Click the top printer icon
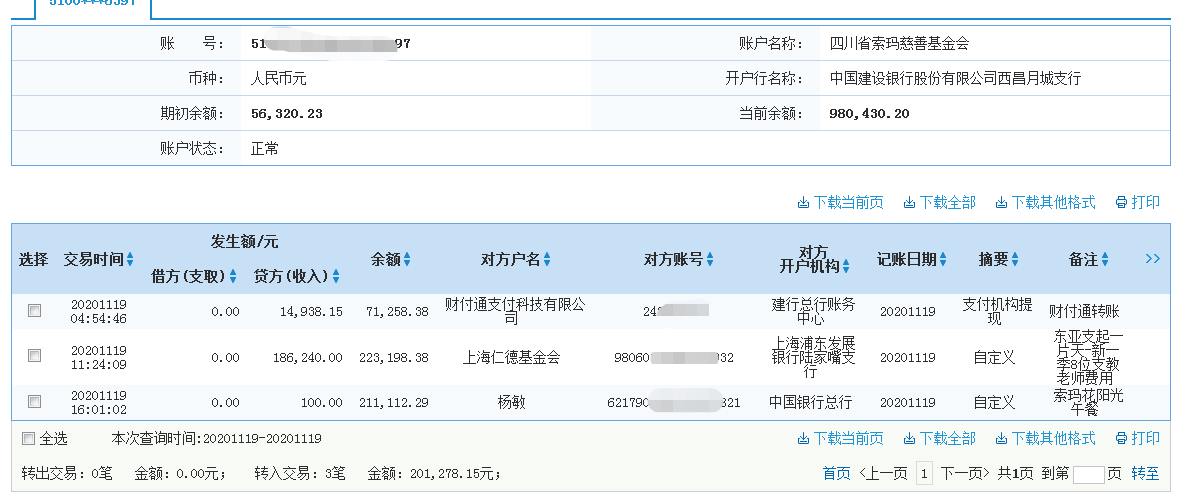1179x494 pixels. [1121, 202]
